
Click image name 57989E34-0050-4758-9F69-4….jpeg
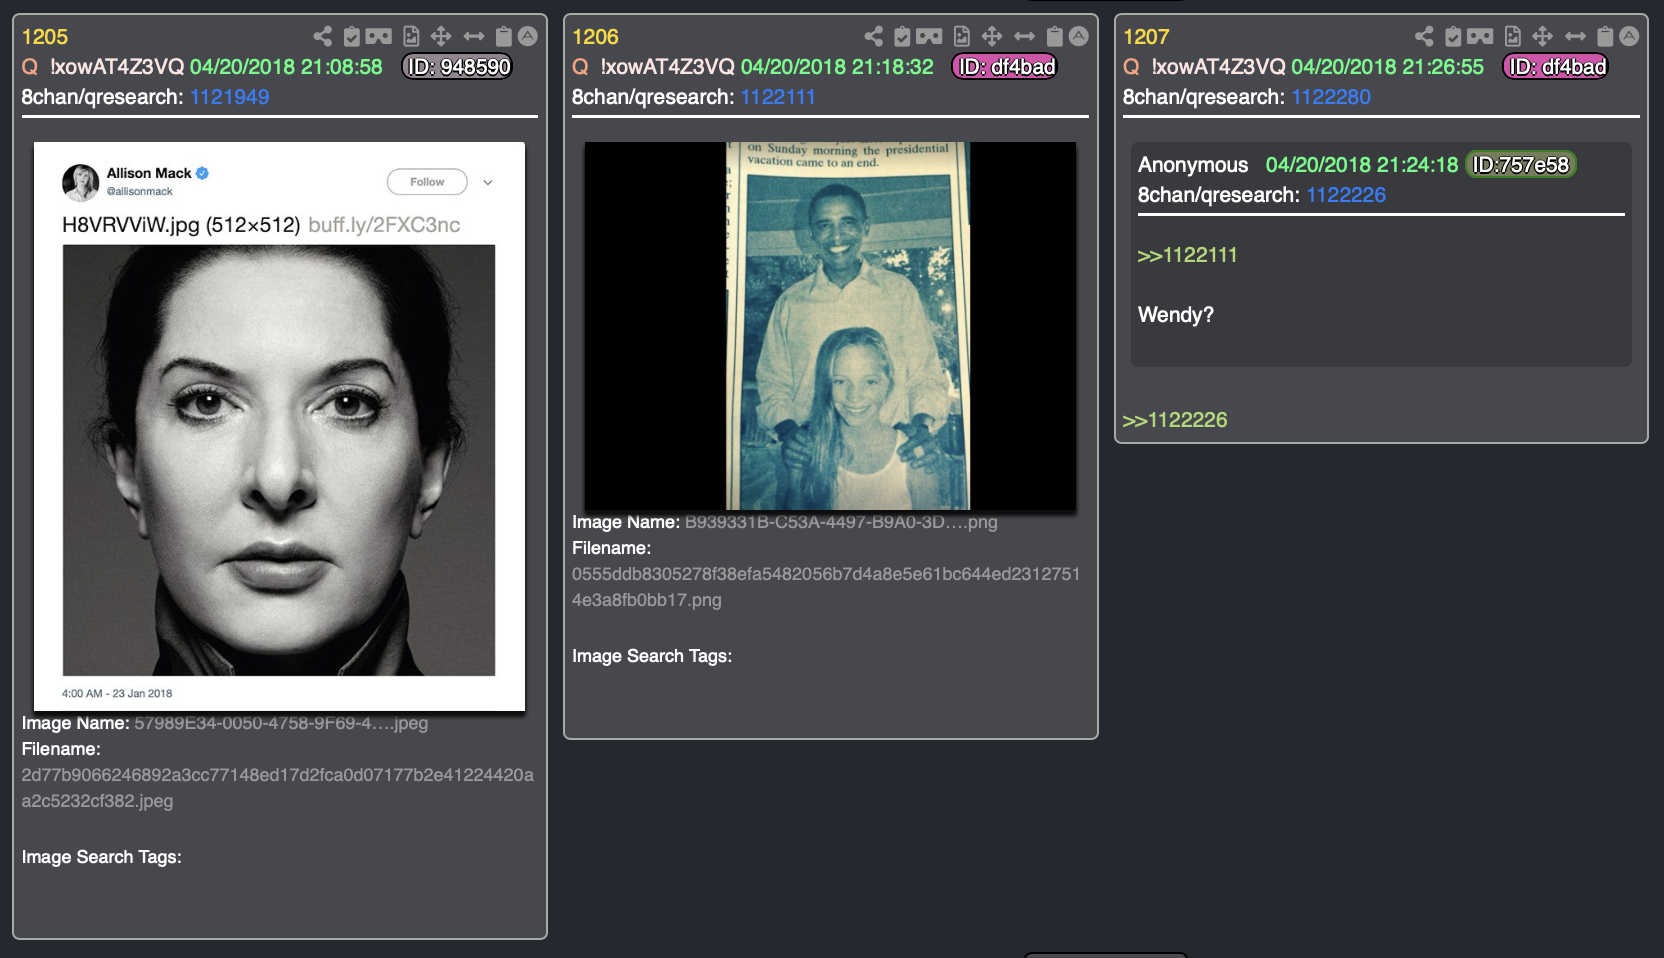tap(281, 723)
